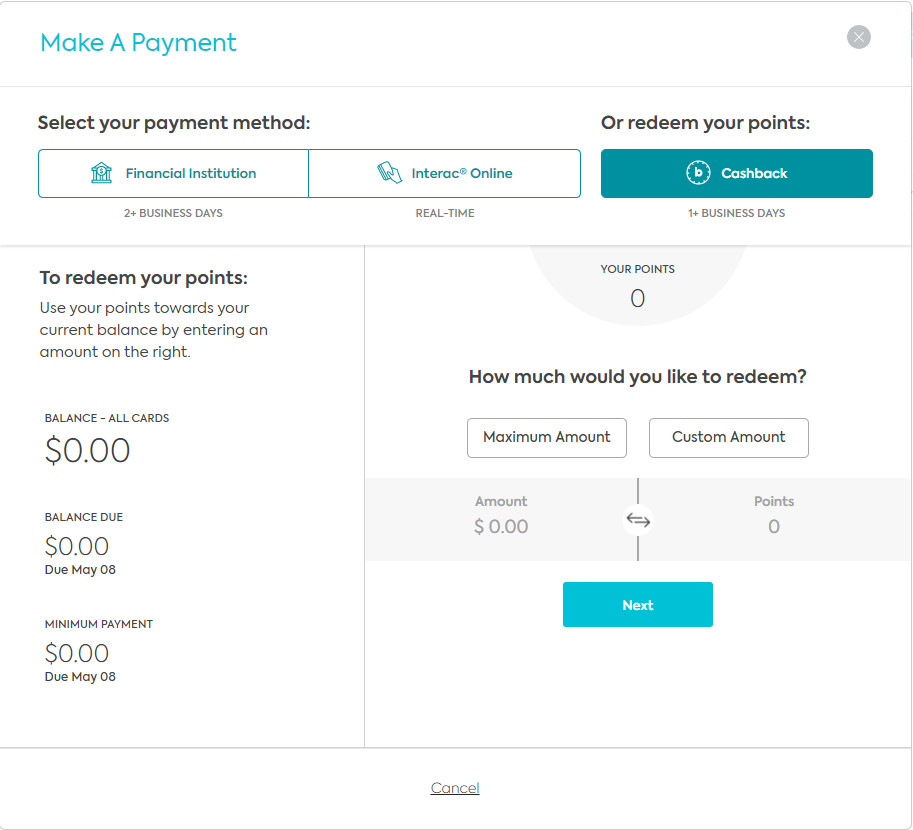This screenshot has height=830, width=913.
Task: Switch to Cashback redemption option
Action: coord(736,174)
